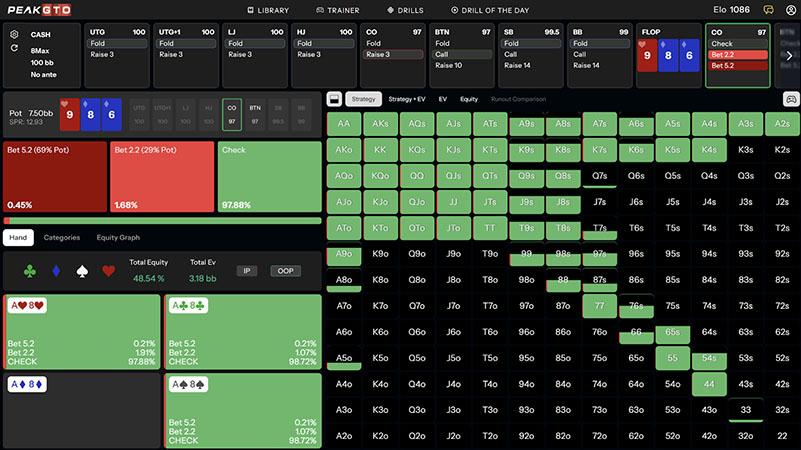The width and height of the screenshot is (801, 450).
Task: Filter by the white spades suit icon
Action: pos(83,271)
